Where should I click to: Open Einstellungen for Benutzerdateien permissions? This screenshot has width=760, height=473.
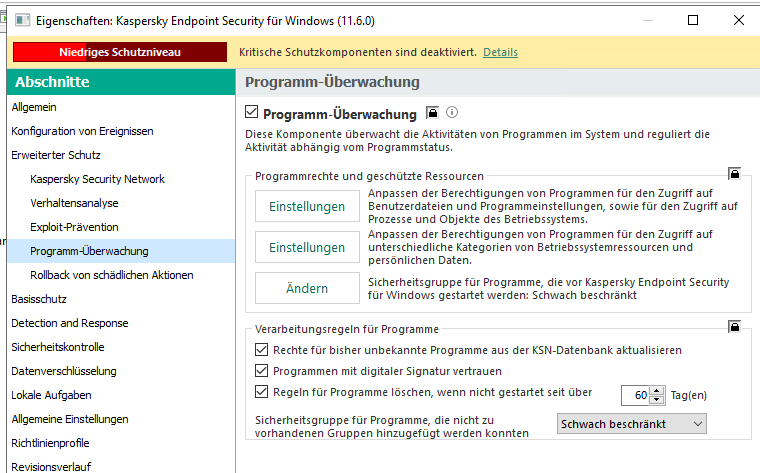click(307, 206)
